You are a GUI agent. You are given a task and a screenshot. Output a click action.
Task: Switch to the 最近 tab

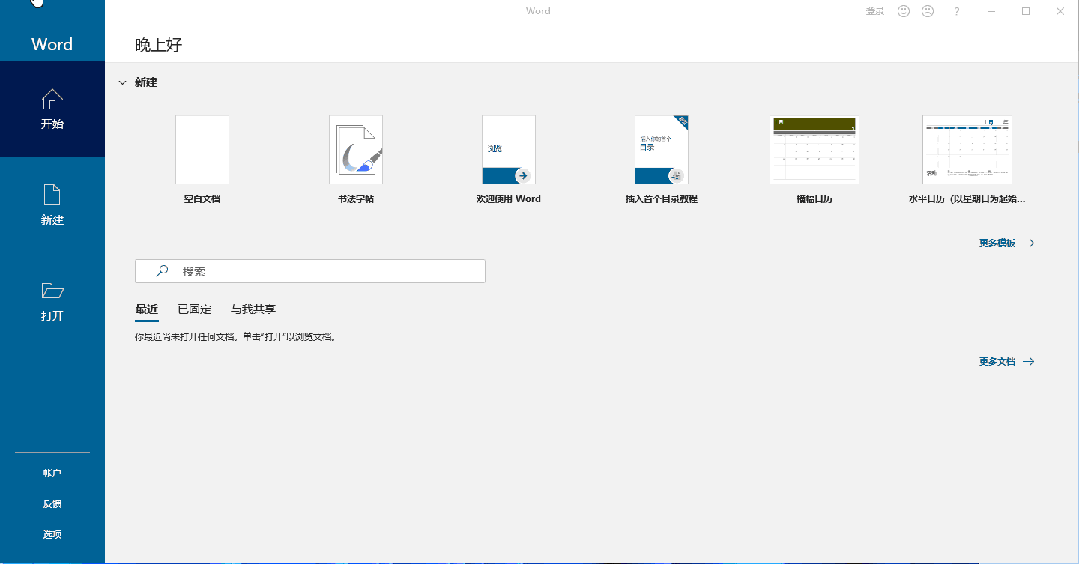coord(147,310)
